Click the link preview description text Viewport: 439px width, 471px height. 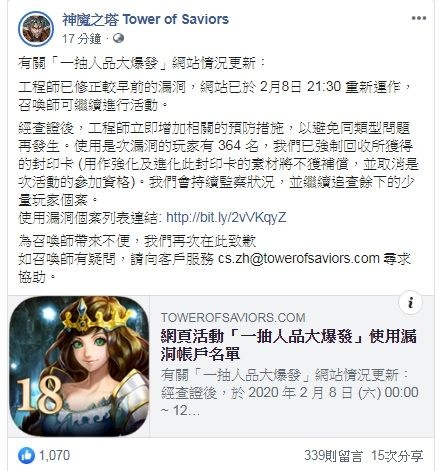(x=289, y=393)
